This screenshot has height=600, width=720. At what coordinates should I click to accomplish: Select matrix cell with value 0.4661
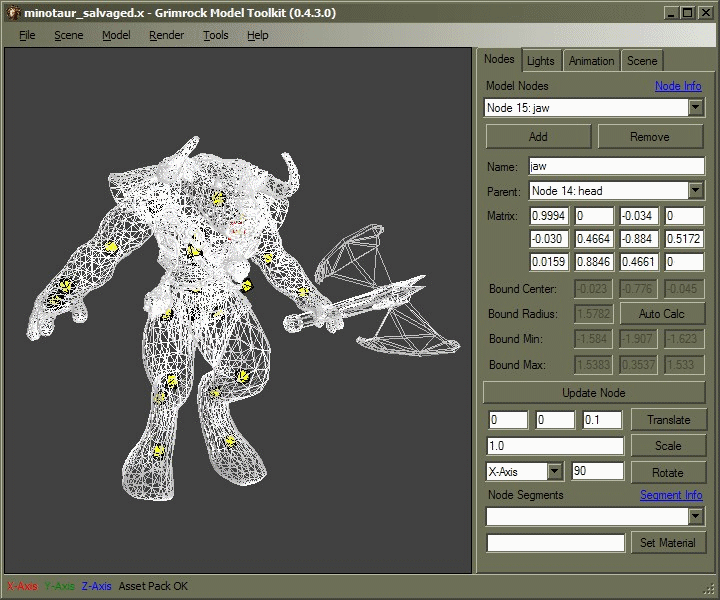[639, 262]
